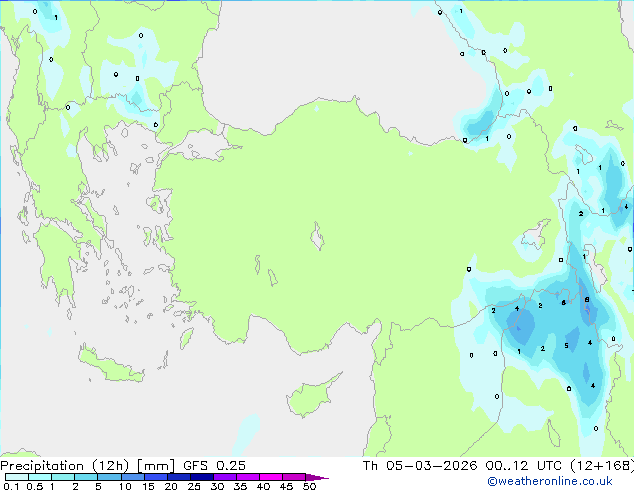Image resolution: width=634 pixels, height=490 pixels.
Task: Click the 2–5 mm legend color box
Action: click(86, 477)
